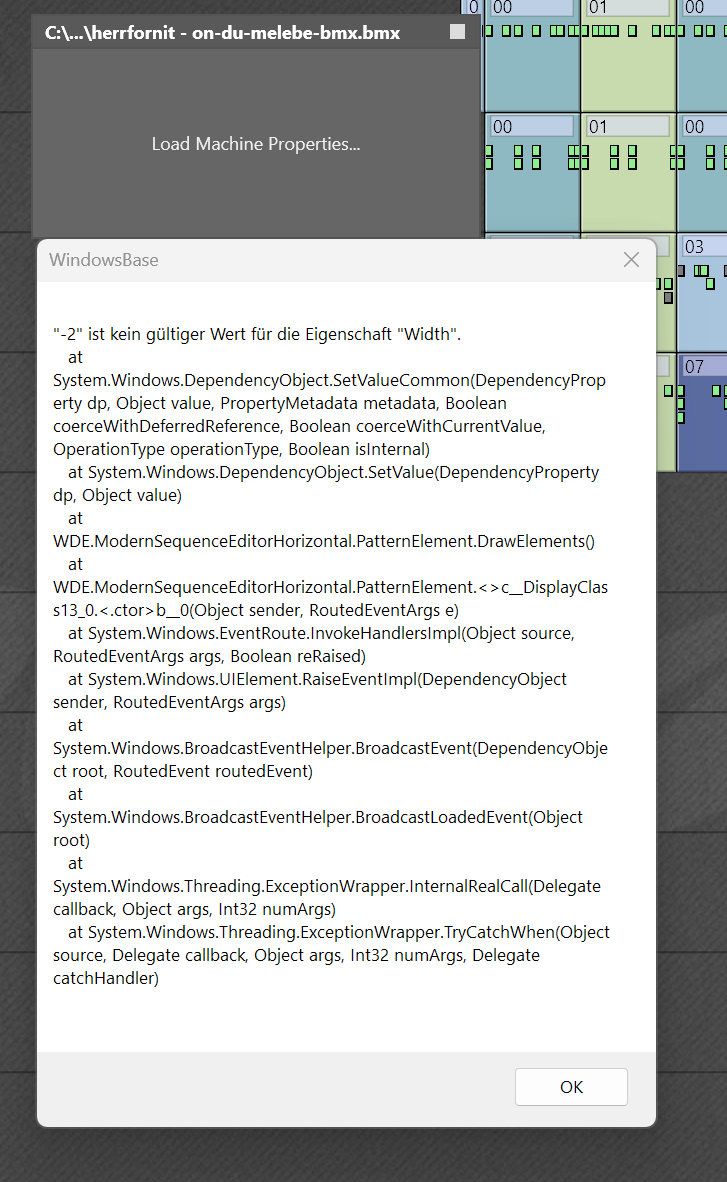Screen dimensions: 727x1182
Task: Click the herrfornit on-du-melebe-bmx.bmx title bar
Action: pyautogui.click(x=256, y=32)
